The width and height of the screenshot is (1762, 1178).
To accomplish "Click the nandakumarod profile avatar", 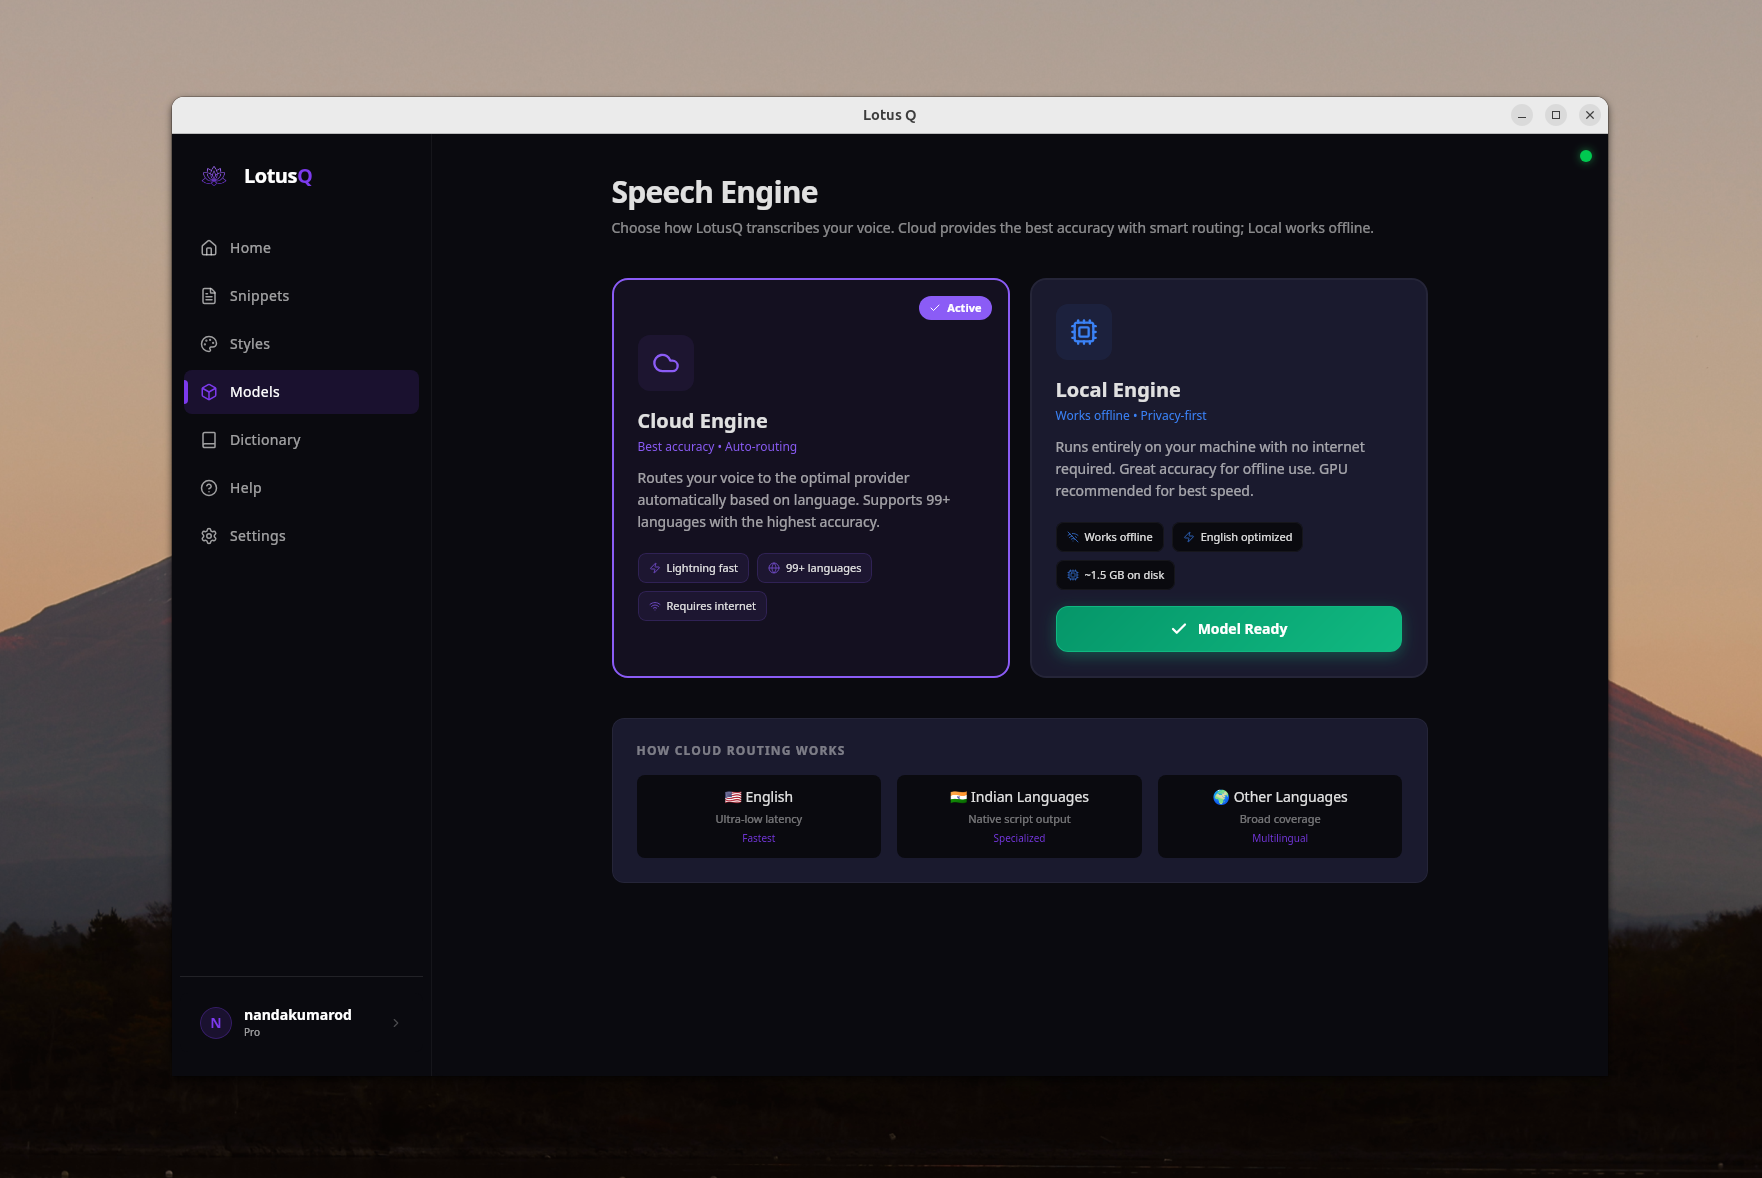I will 215,1023.
